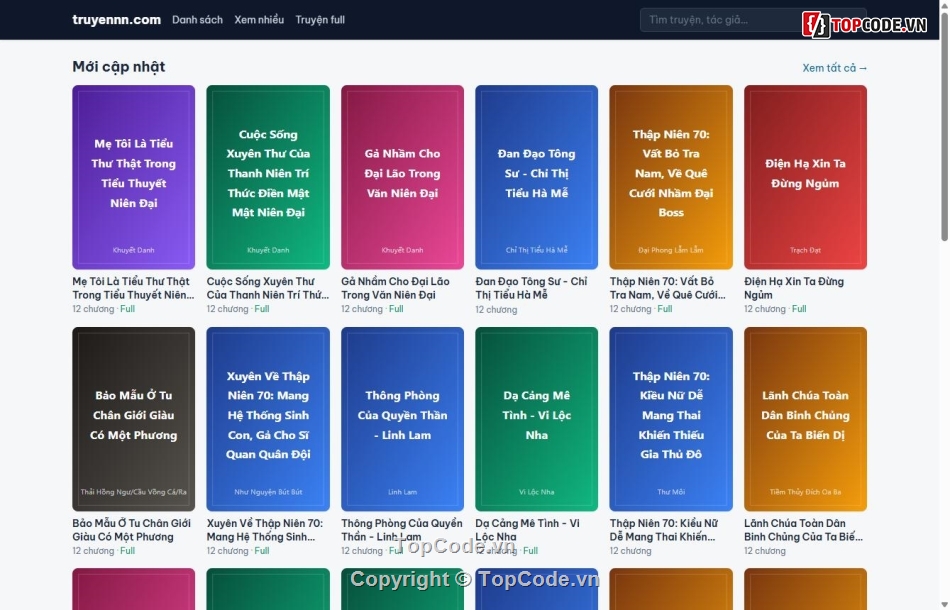Screen dimensions: 950x610
Task: Open the Gả Nhầm Cho Đại Lão cover
Action: [402, 177]
